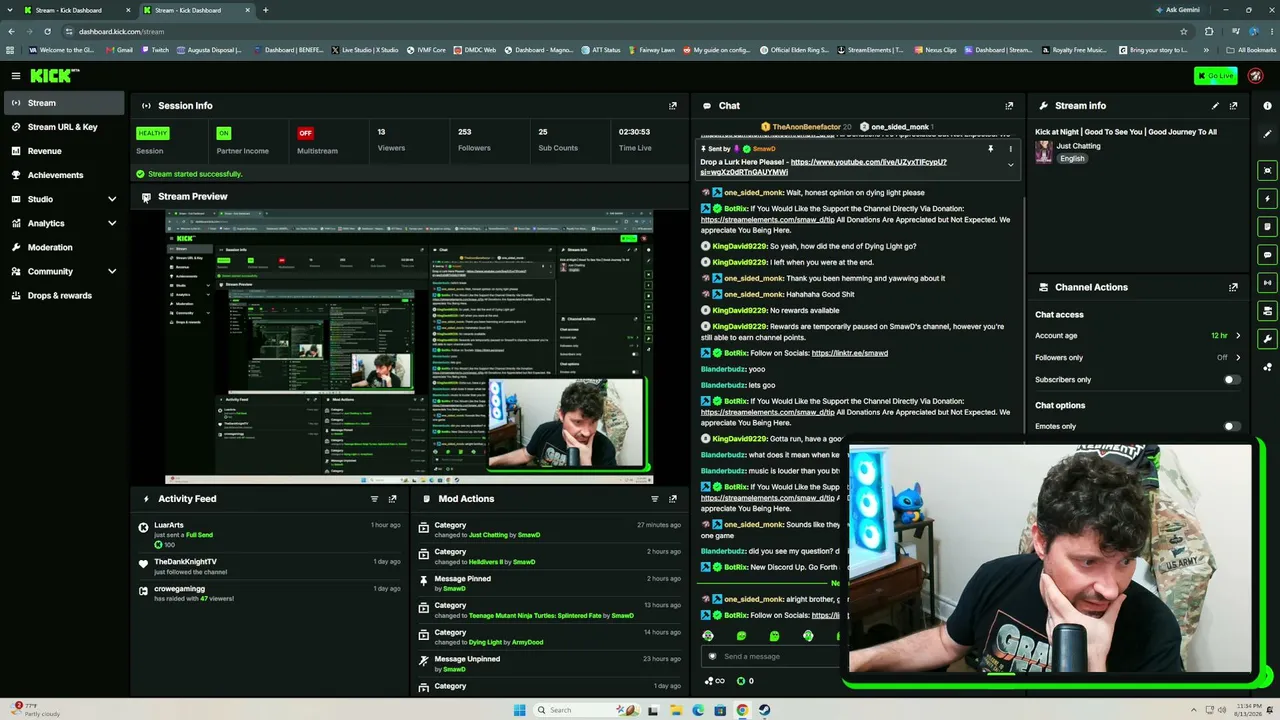
Task: Toggle the chat widget in the right sidebar
Action: click(1267, 255)
